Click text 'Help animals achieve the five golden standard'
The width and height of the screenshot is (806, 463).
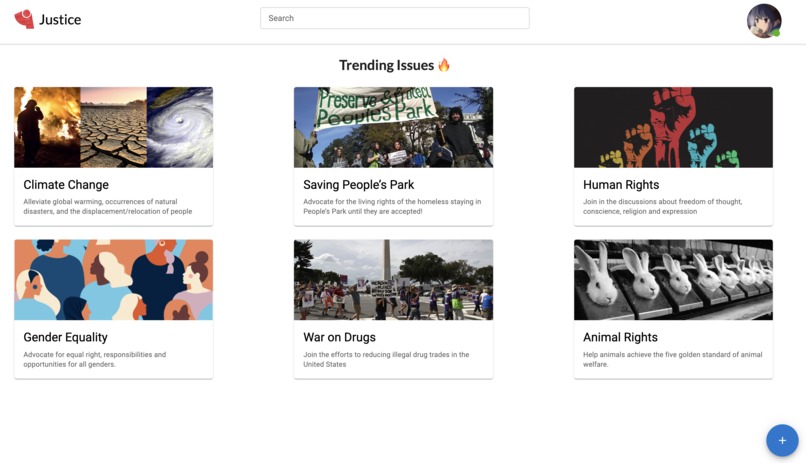tap(658, 355)
